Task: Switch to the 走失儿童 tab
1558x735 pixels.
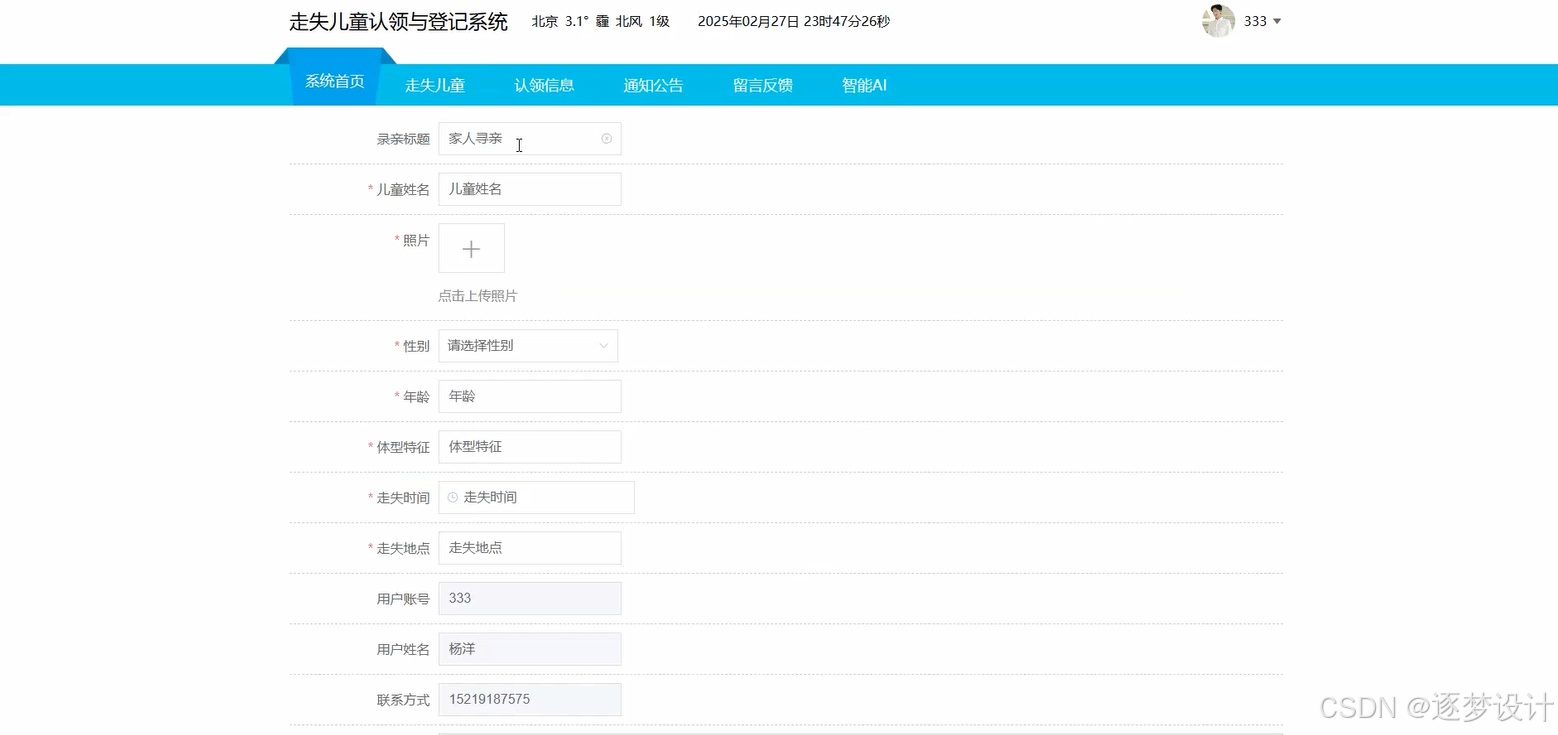Action: (435, 85)
